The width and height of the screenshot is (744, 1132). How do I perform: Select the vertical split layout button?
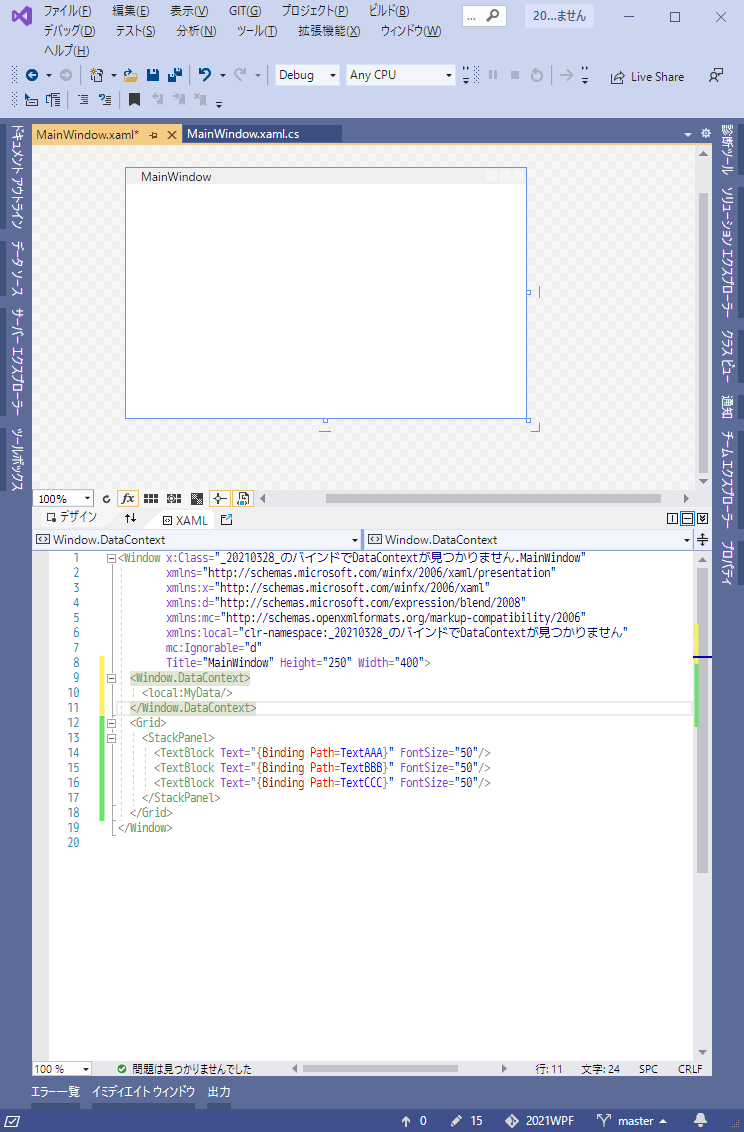(673, 518)
